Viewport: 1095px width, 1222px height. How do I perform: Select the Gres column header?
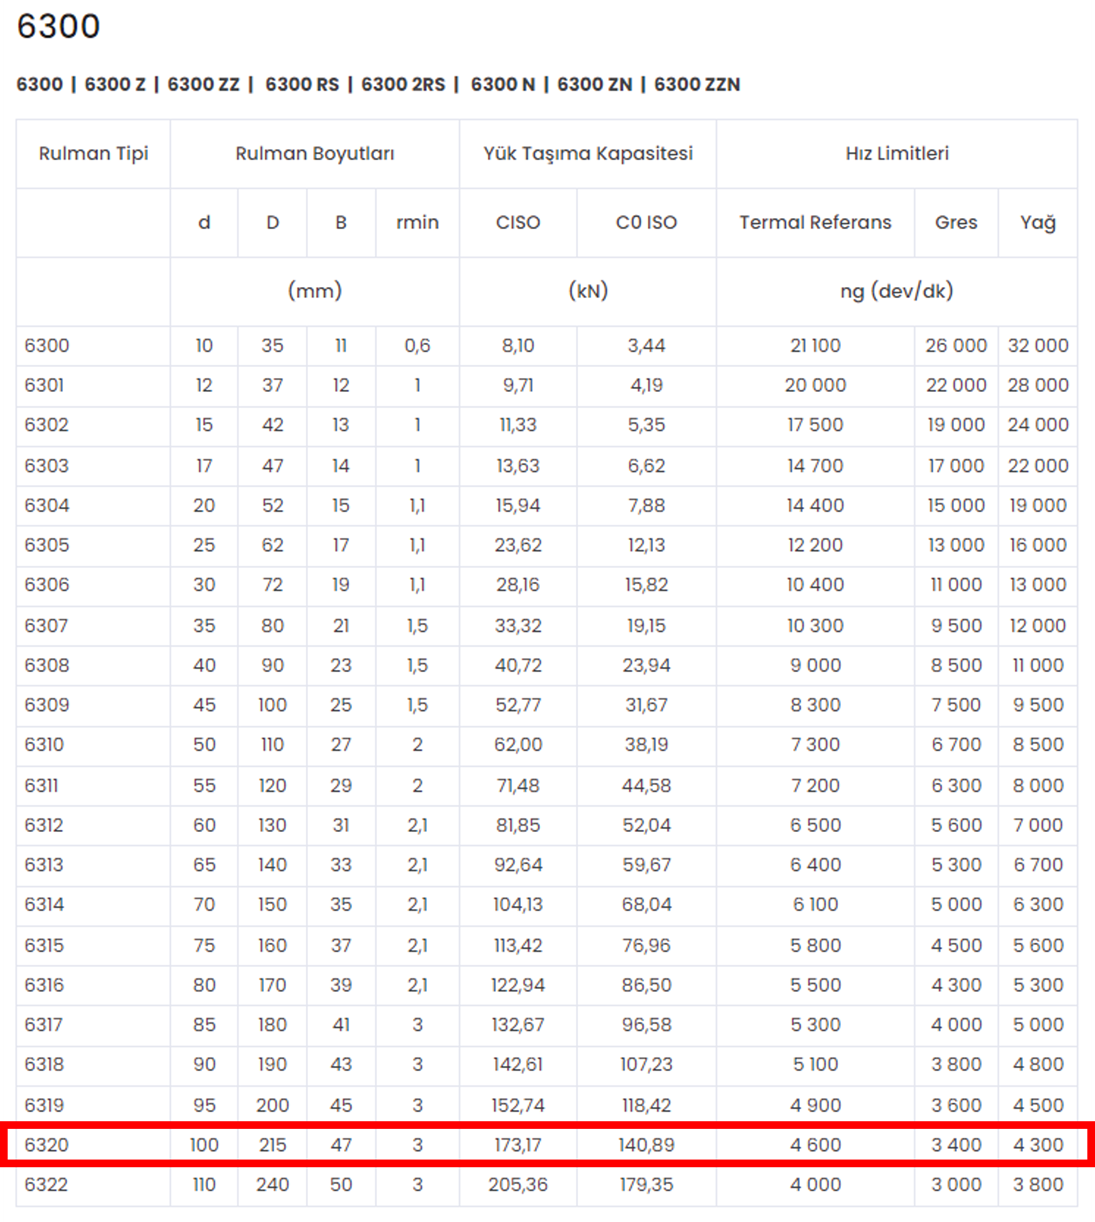(956, 222)
